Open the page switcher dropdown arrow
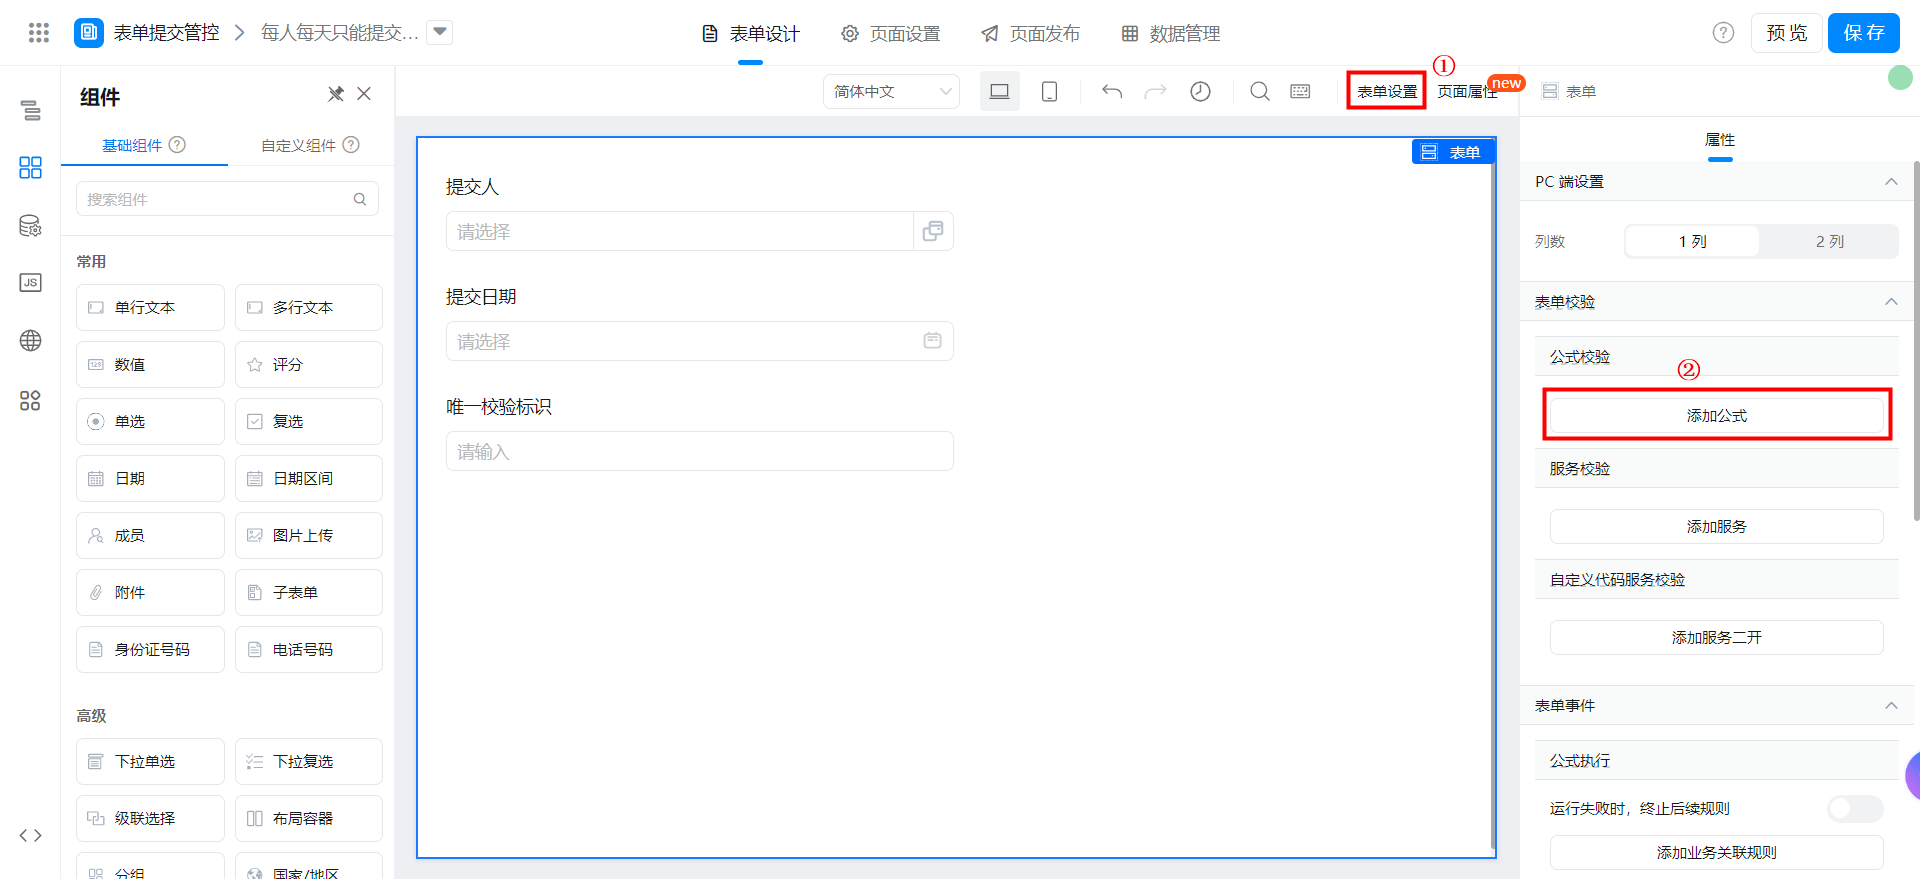Viewport: 1920px width, 879px height. click(x=440, y=33)
